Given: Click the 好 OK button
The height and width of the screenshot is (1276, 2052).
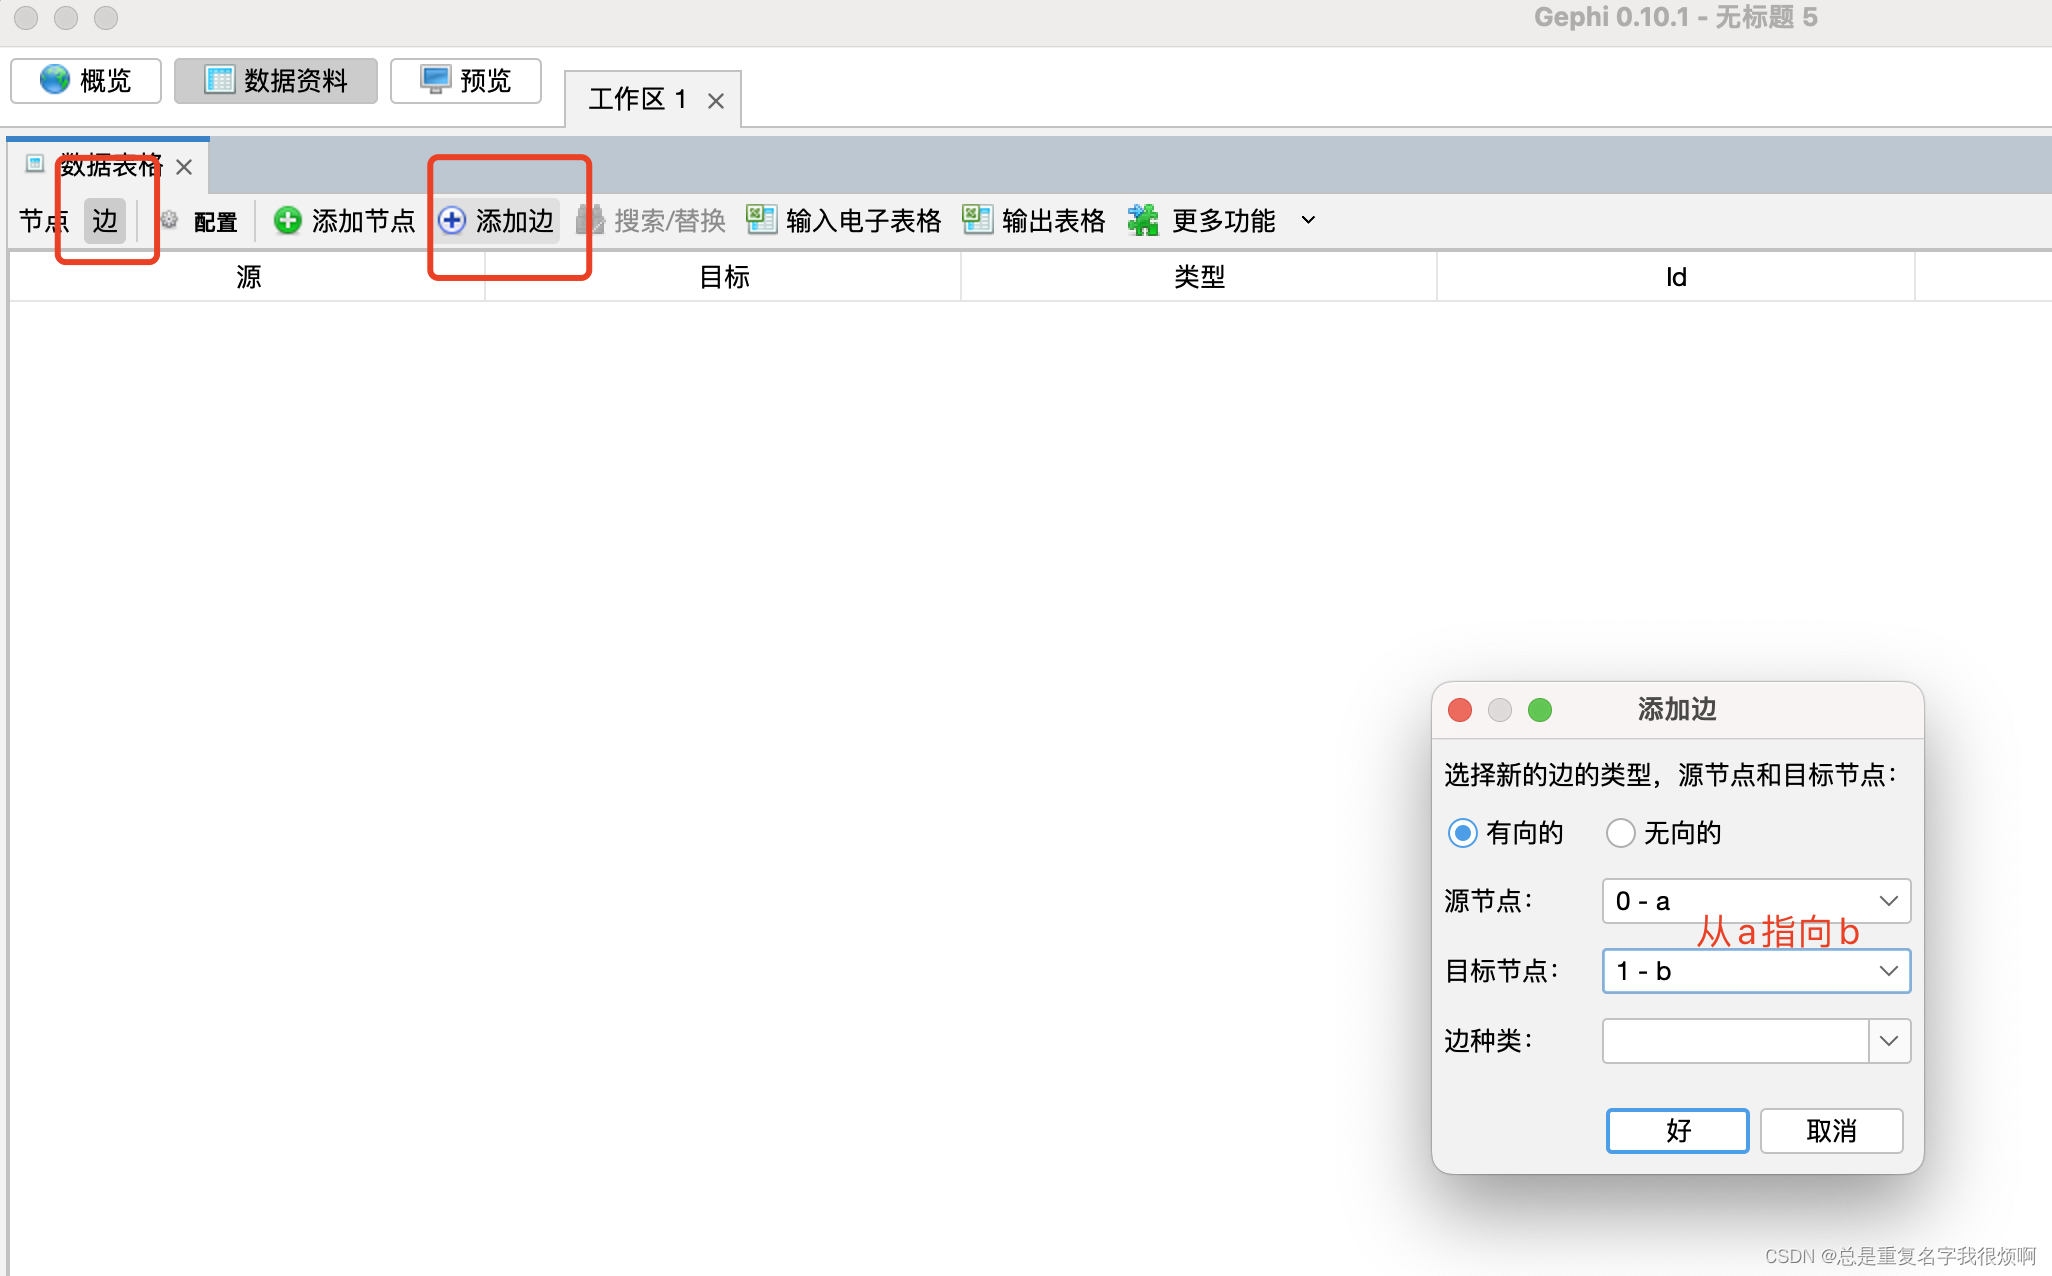Looking at the screenshot, I should (1677, 1131).
